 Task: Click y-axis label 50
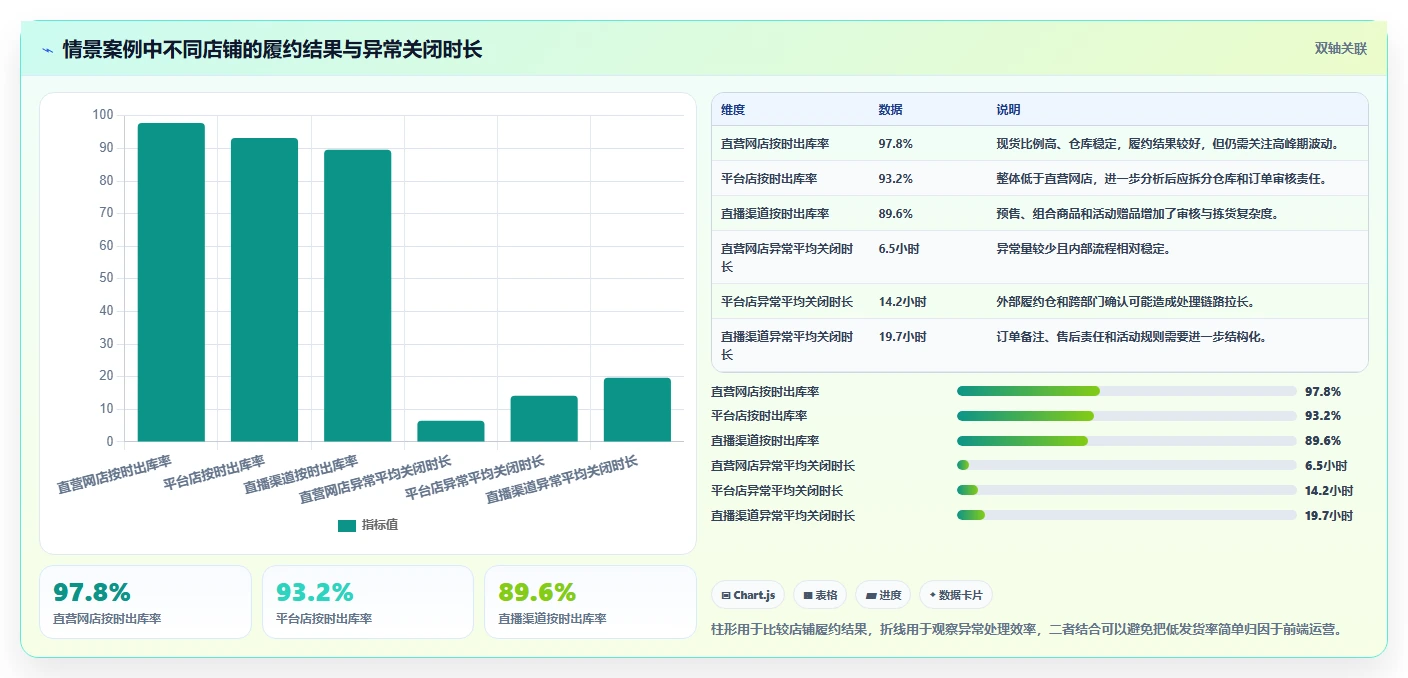pos(106,278)
